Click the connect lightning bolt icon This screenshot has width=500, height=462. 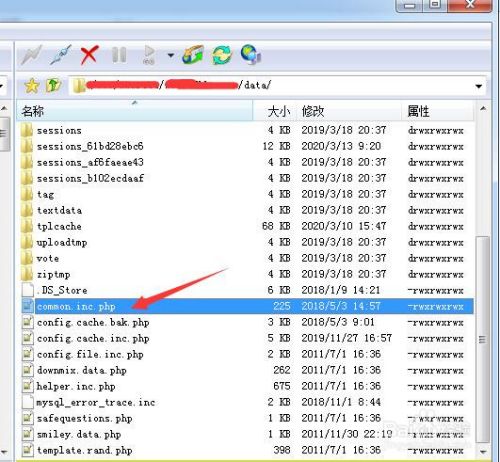pyautogui.click(x=31, y=55)
